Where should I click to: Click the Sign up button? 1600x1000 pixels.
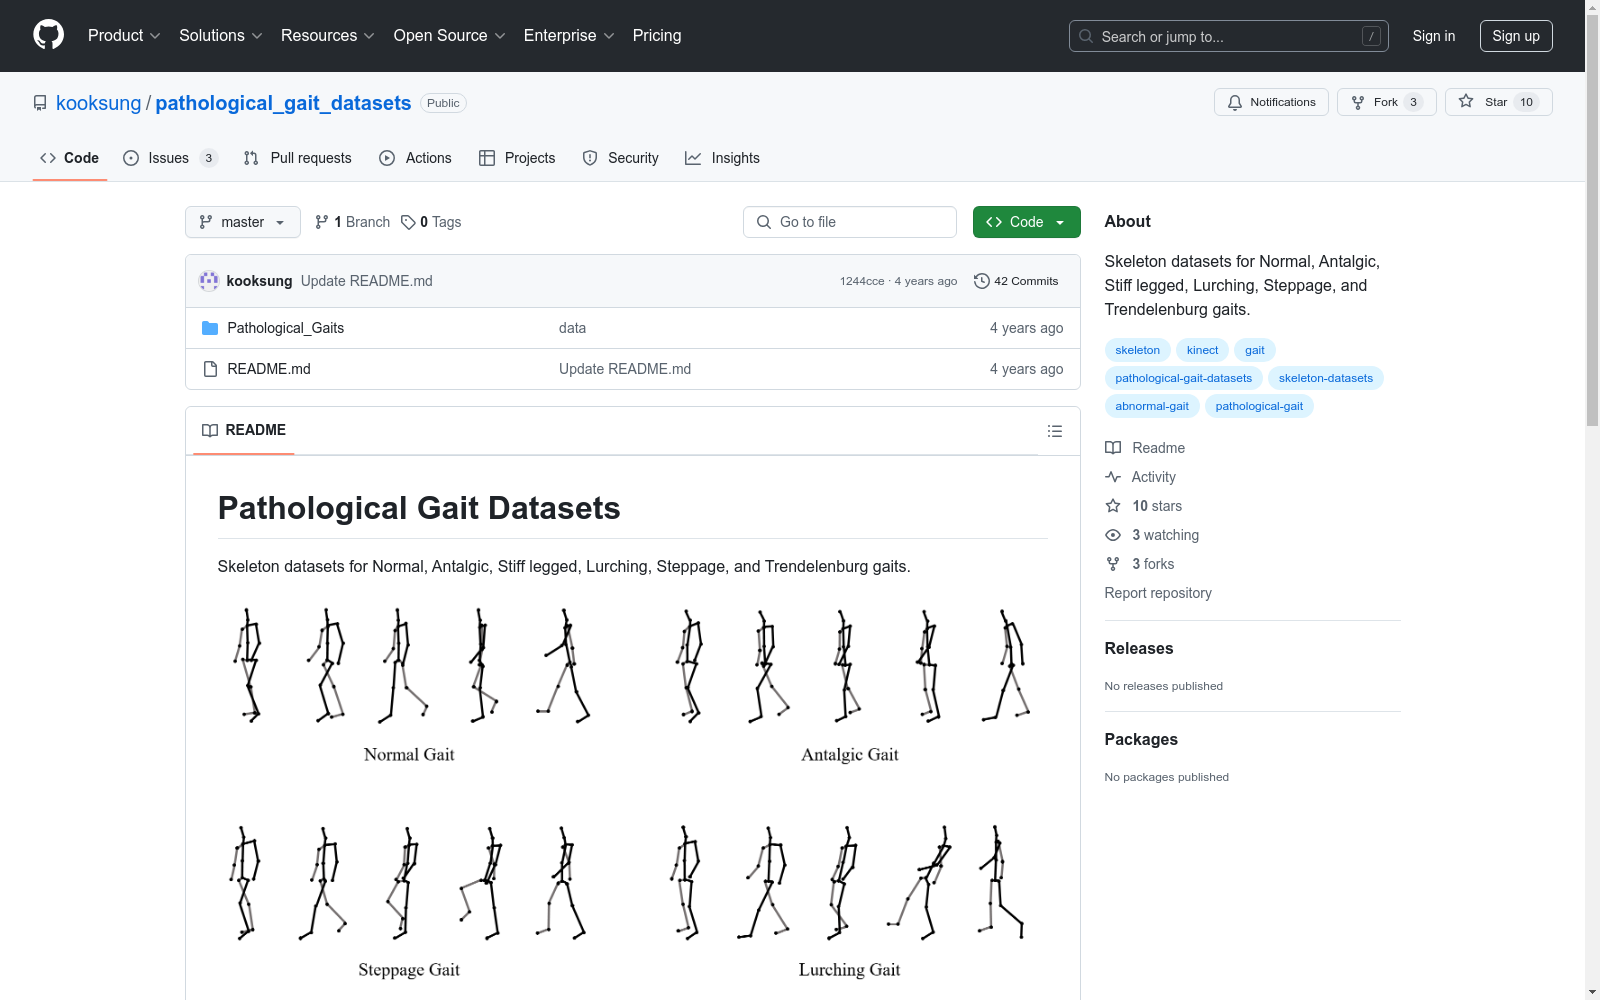pos(1516,35)
